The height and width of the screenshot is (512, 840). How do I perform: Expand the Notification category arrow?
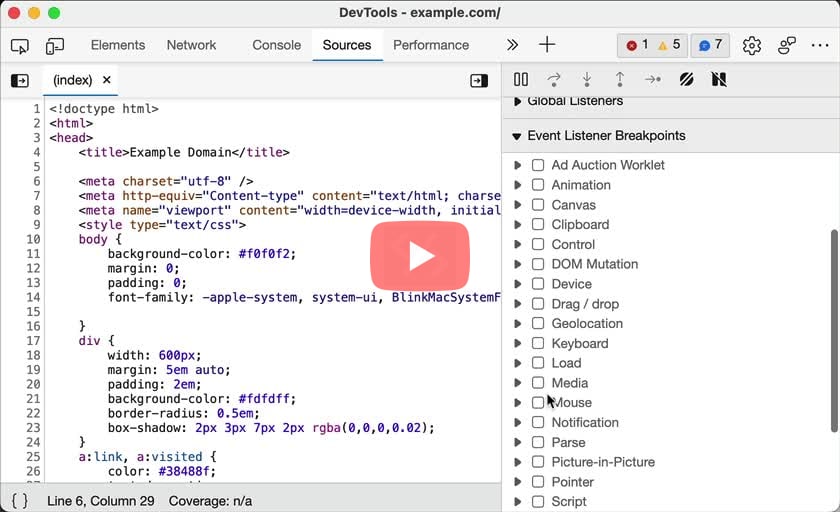pyautogui.click(x=518, y=423)
